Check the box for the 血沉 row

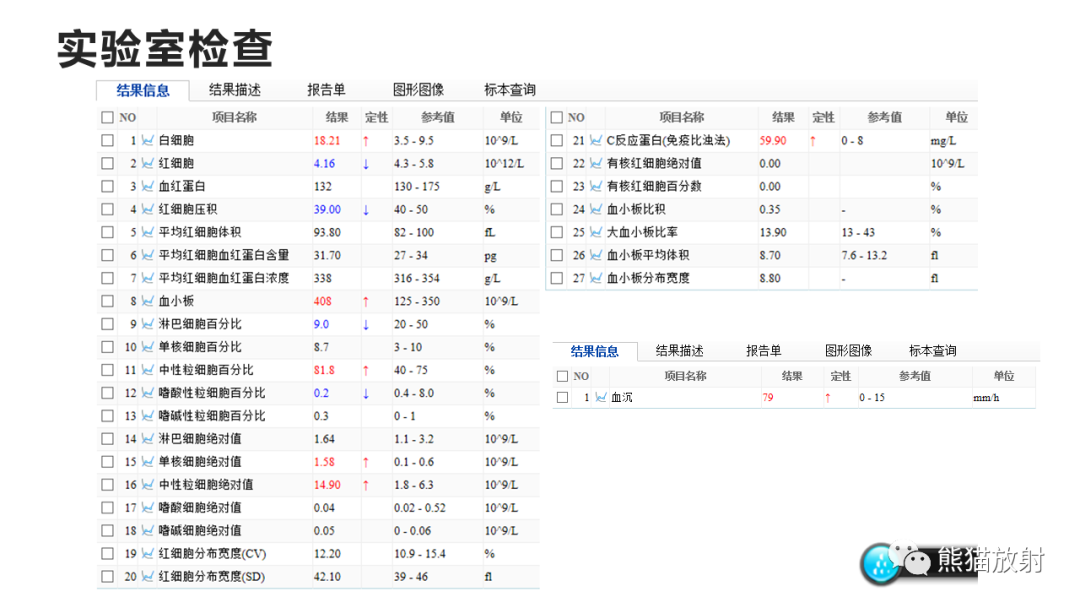pos(563,397)
